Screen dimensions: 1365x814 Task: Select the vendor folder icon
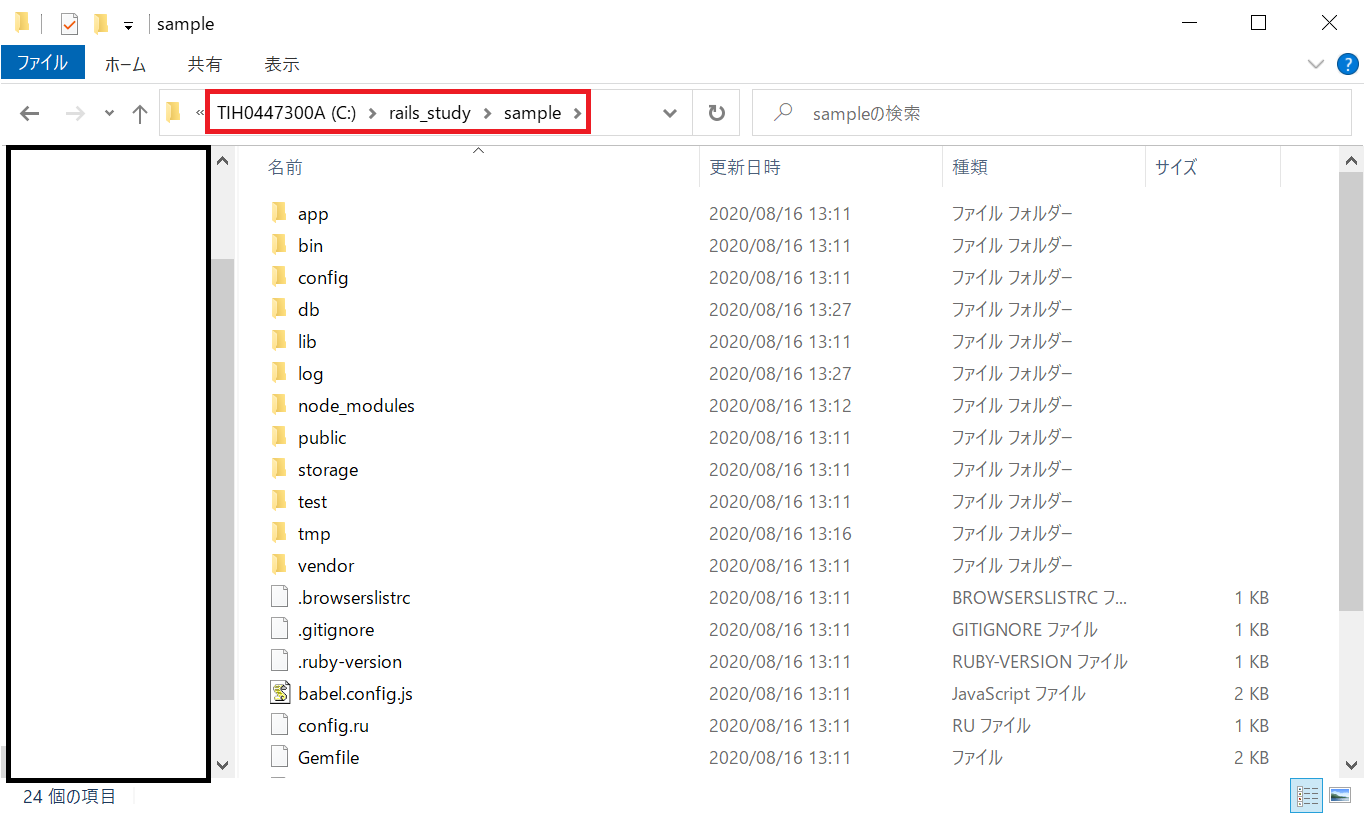point(280,565)
